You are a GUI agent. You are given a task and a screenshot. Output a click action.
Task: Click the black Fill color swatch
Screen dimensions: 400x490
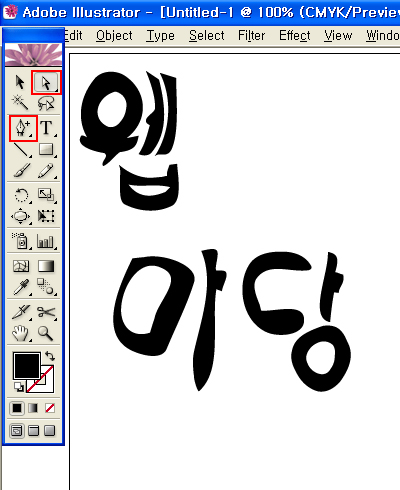click(27, 366)
